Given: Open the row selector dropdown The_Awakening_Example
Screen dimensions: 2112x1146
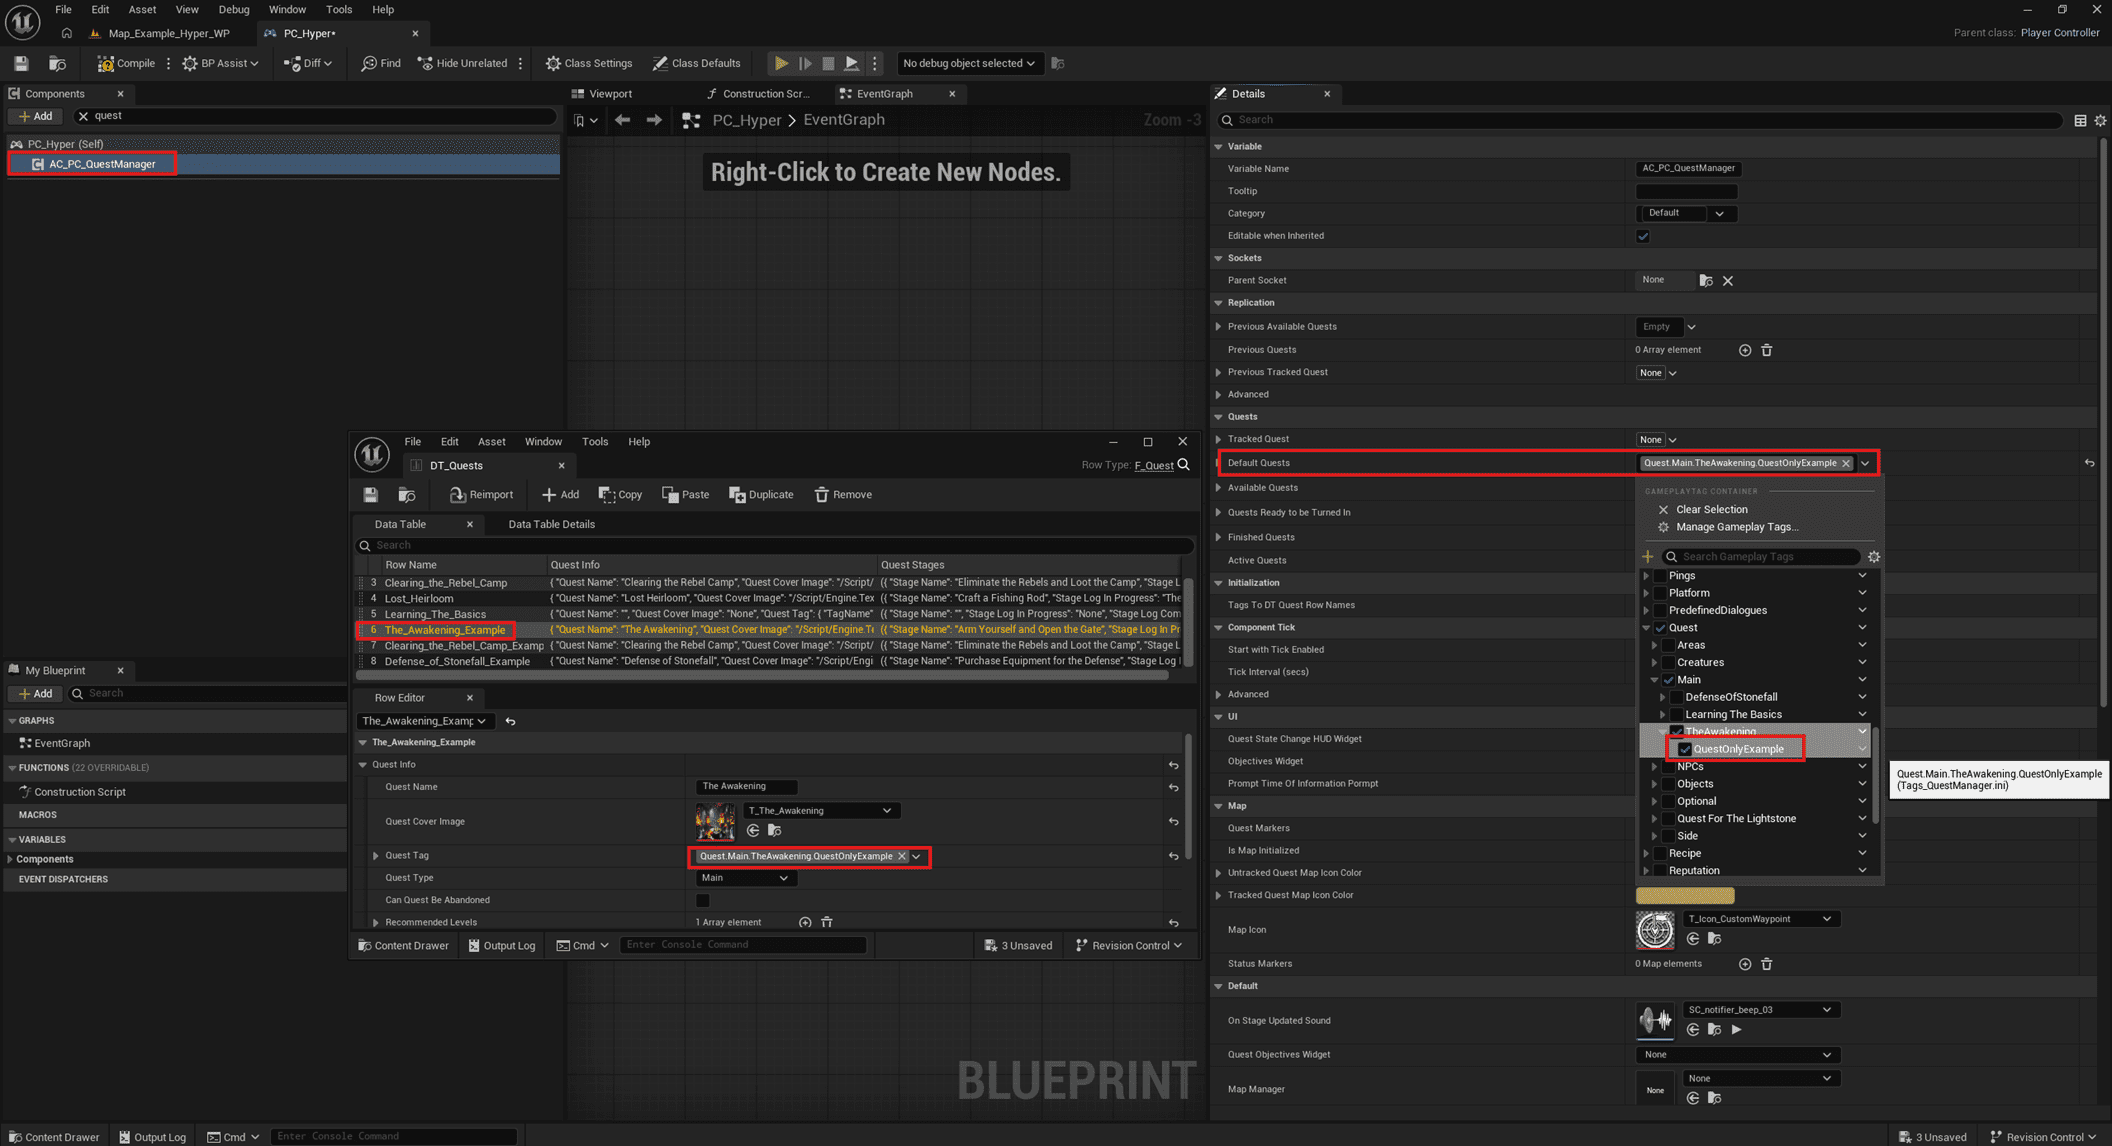Looking at the screenshot, I should [424, 721].
